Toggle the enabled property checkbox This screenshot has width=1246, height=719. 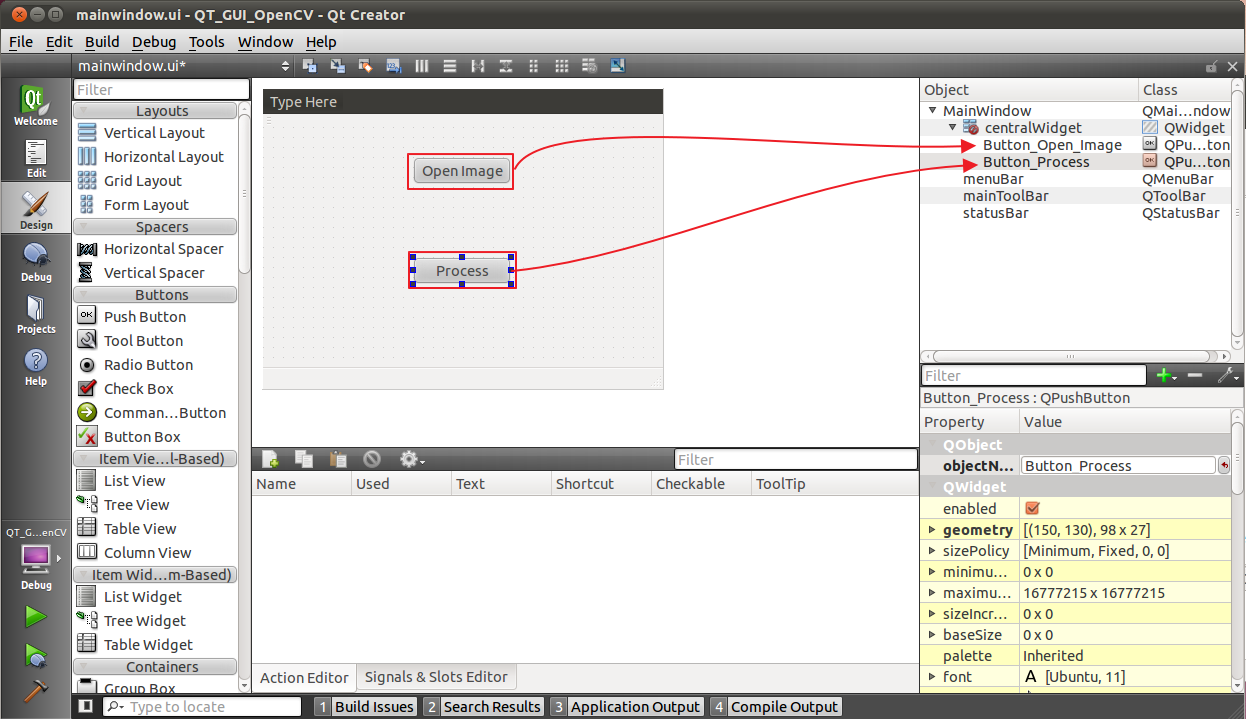coord(1033,508)
